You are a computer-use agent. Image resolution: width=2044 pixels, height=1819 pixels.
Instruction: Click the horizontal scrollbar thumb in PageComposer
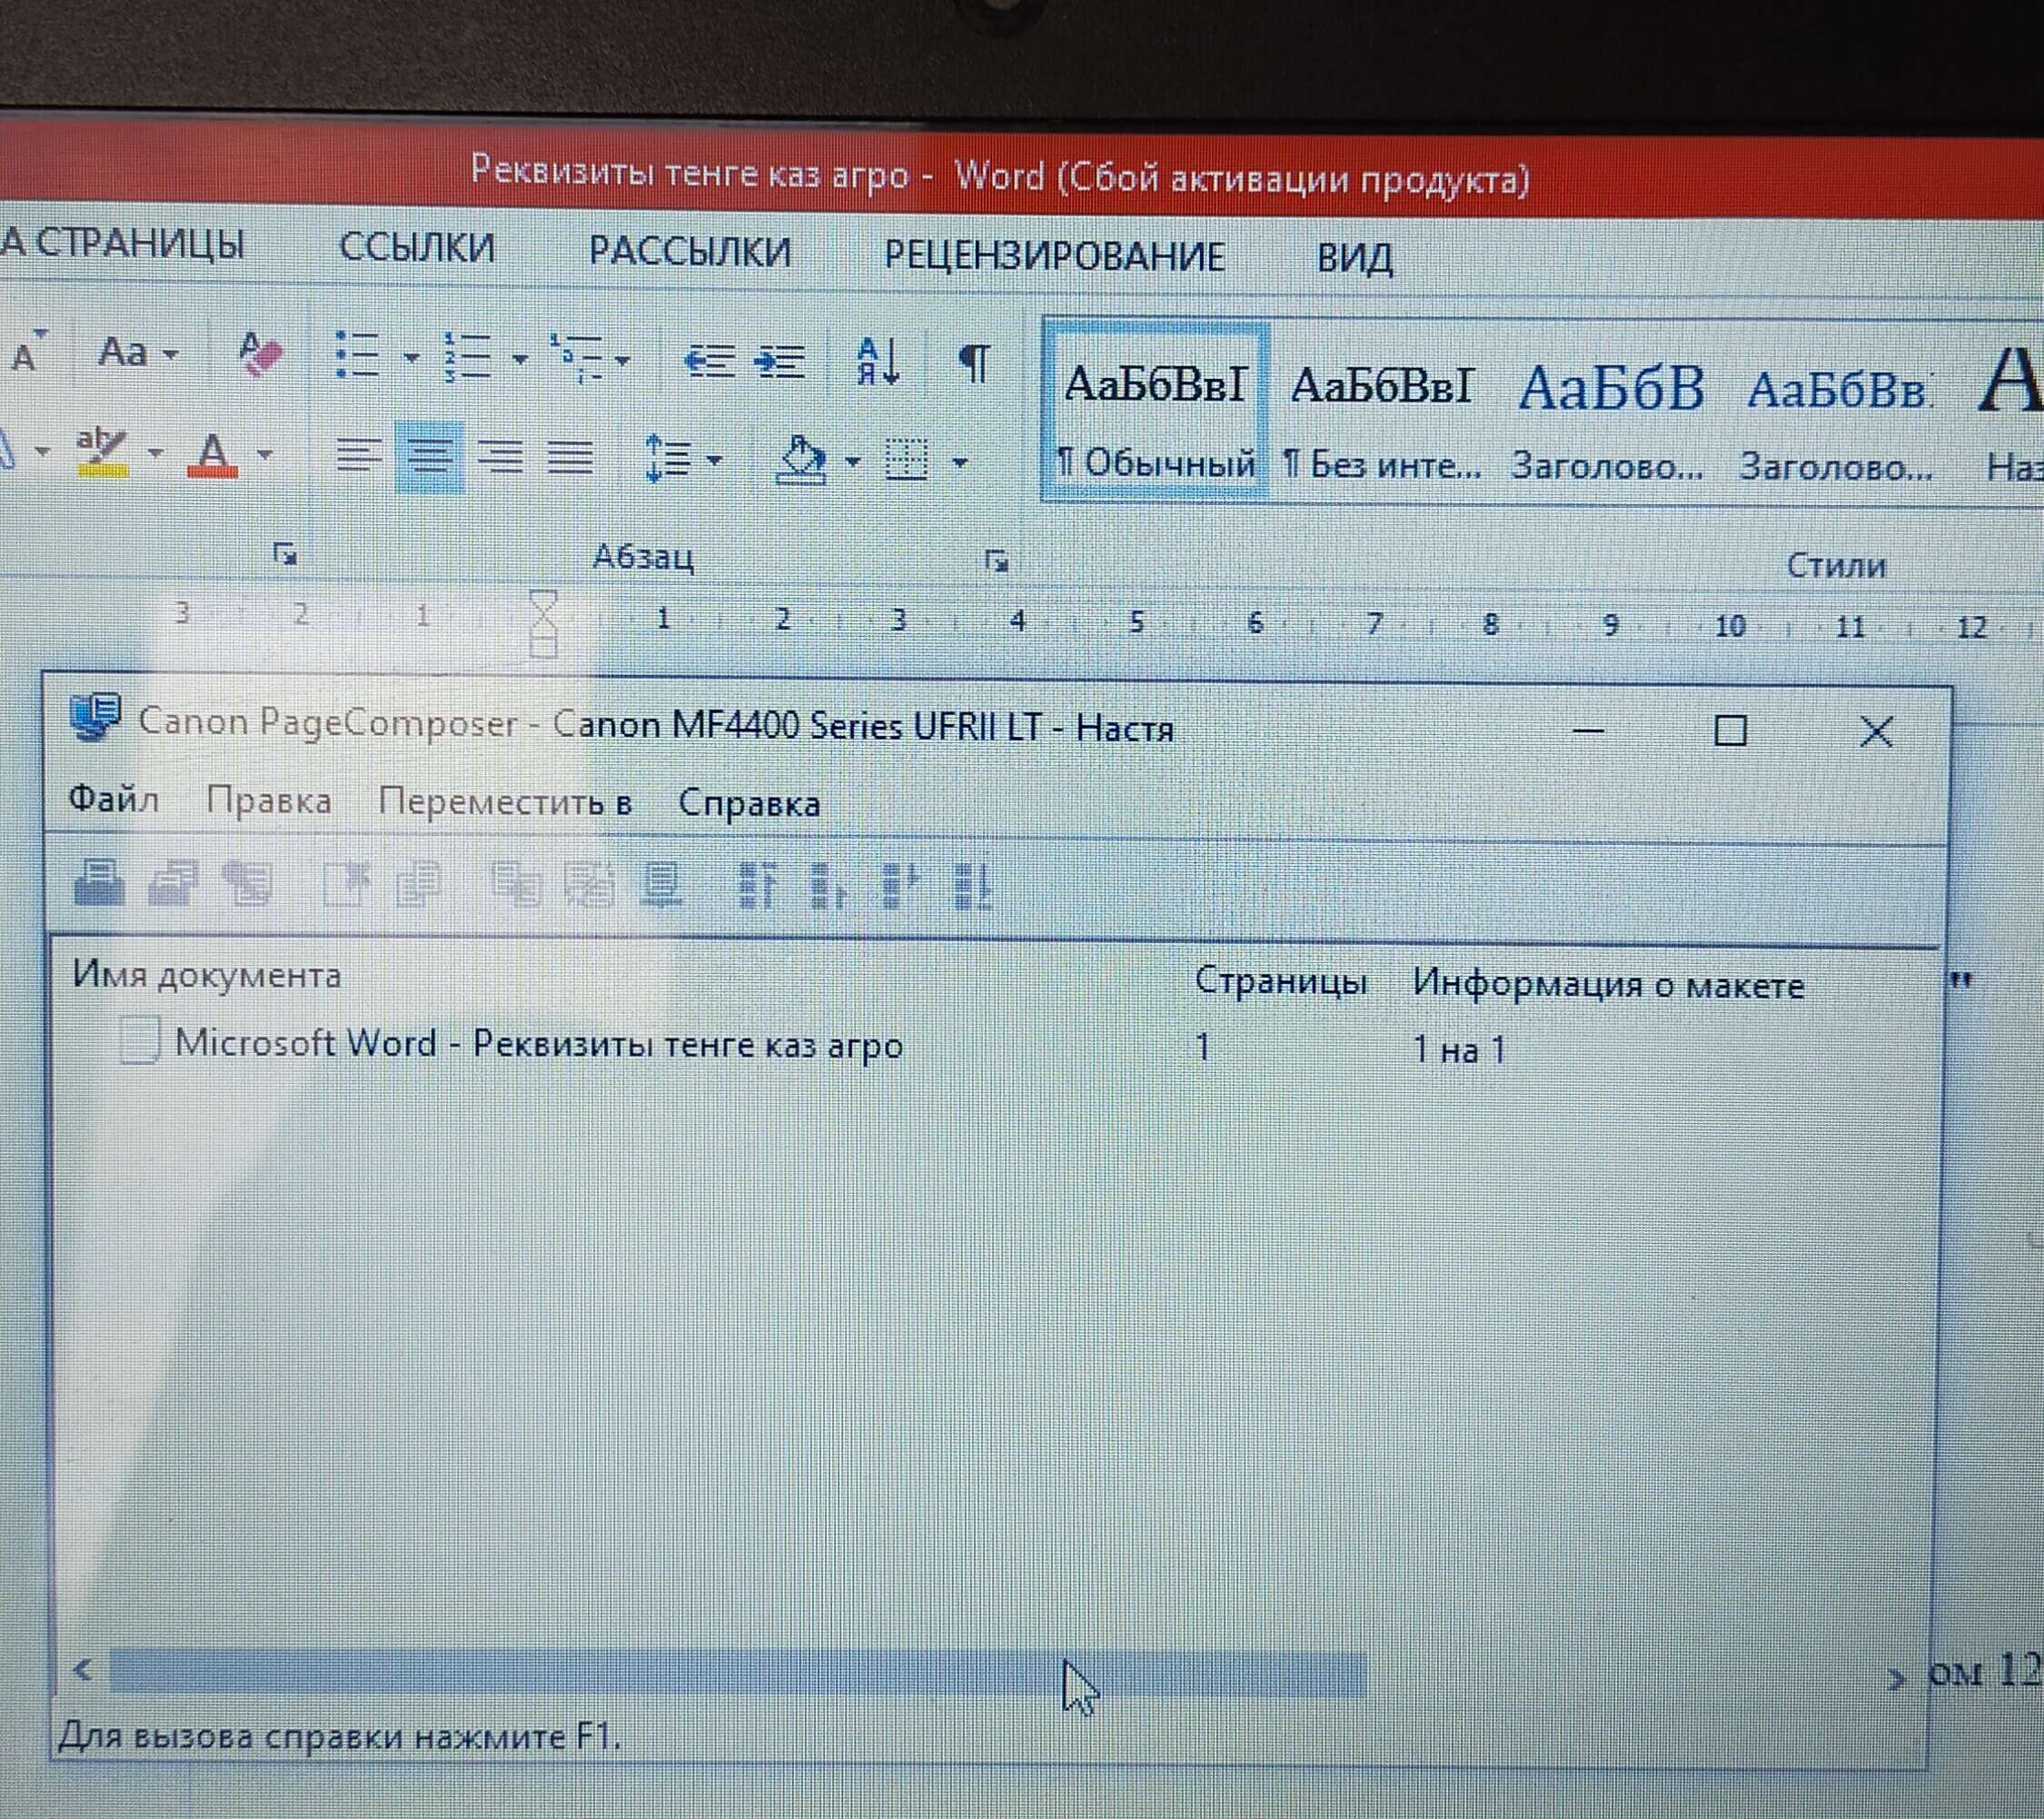point(737,1672)
